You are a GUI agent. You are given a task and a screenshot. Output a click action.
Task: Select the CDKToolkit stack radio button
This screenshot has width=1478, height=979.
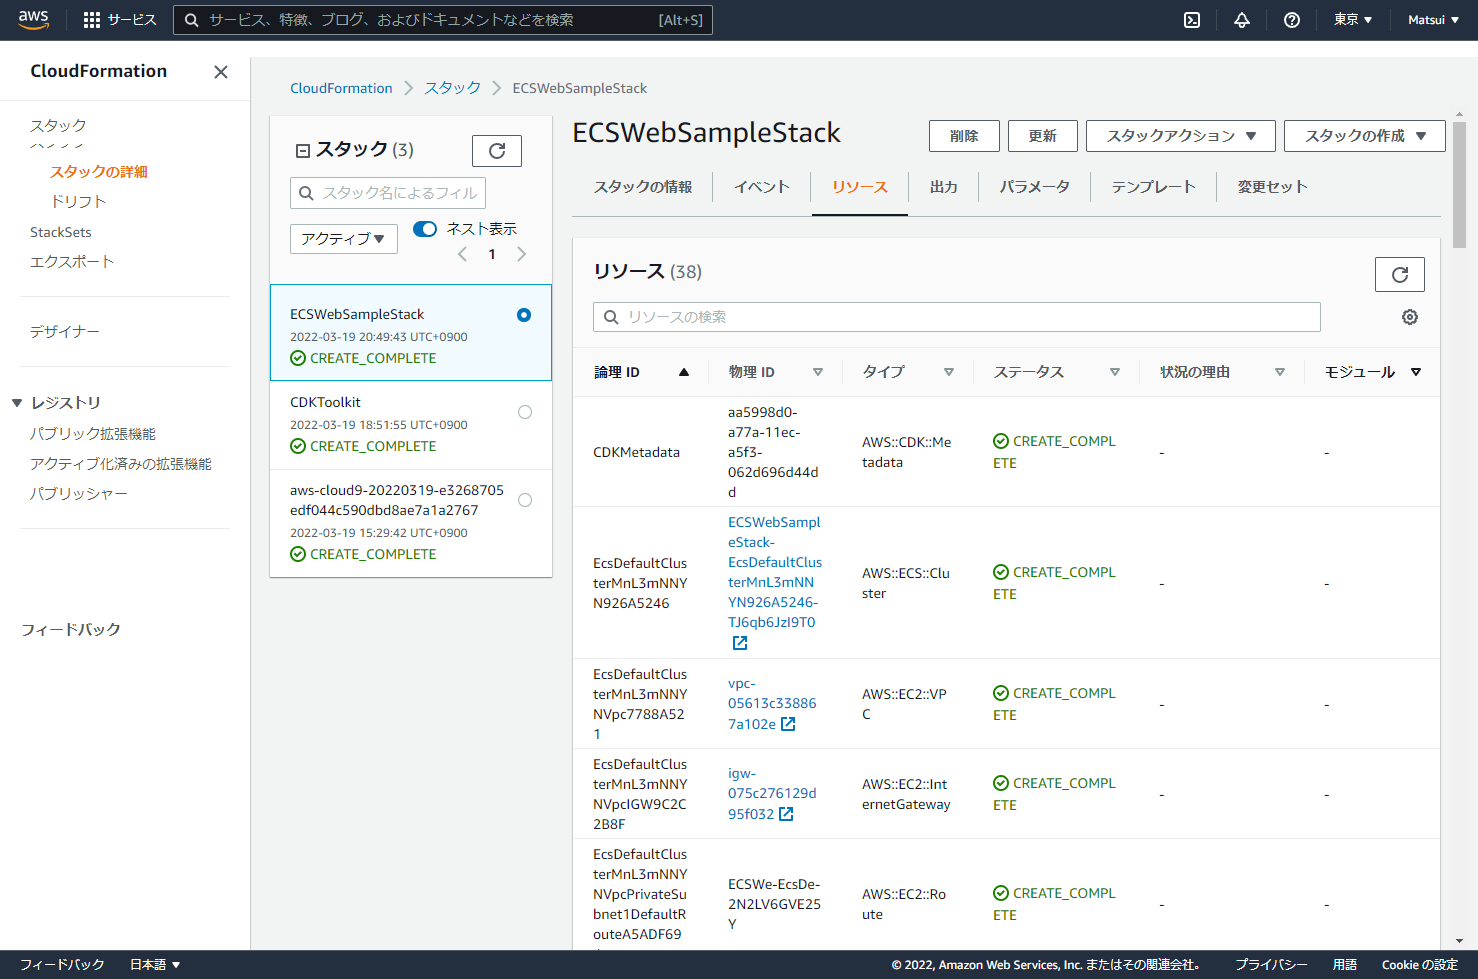click(525, 412)
